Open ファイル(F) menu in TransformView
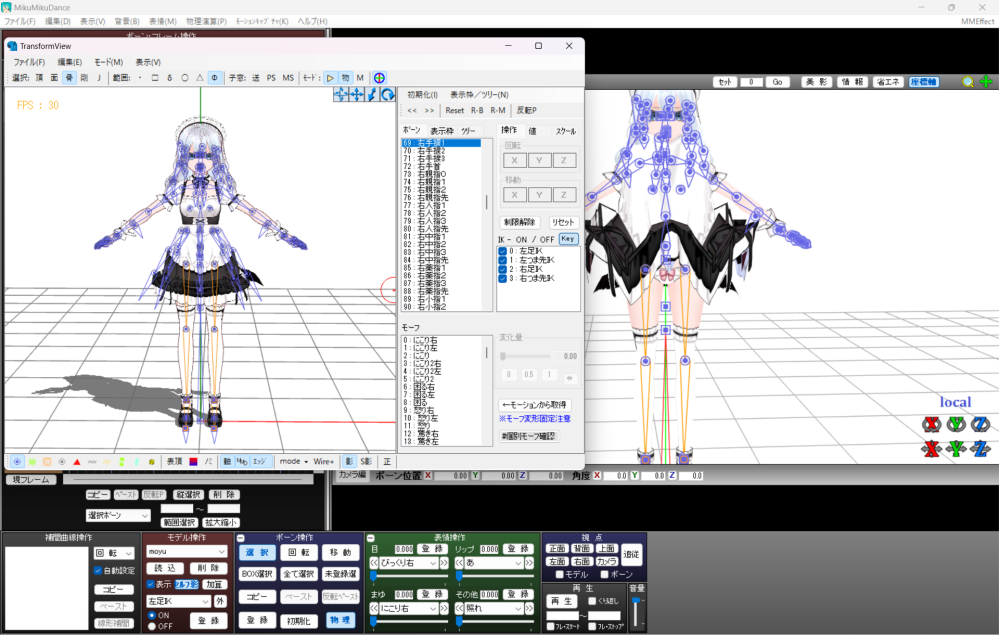Viewport: 999px width, 635px height. 29,62
